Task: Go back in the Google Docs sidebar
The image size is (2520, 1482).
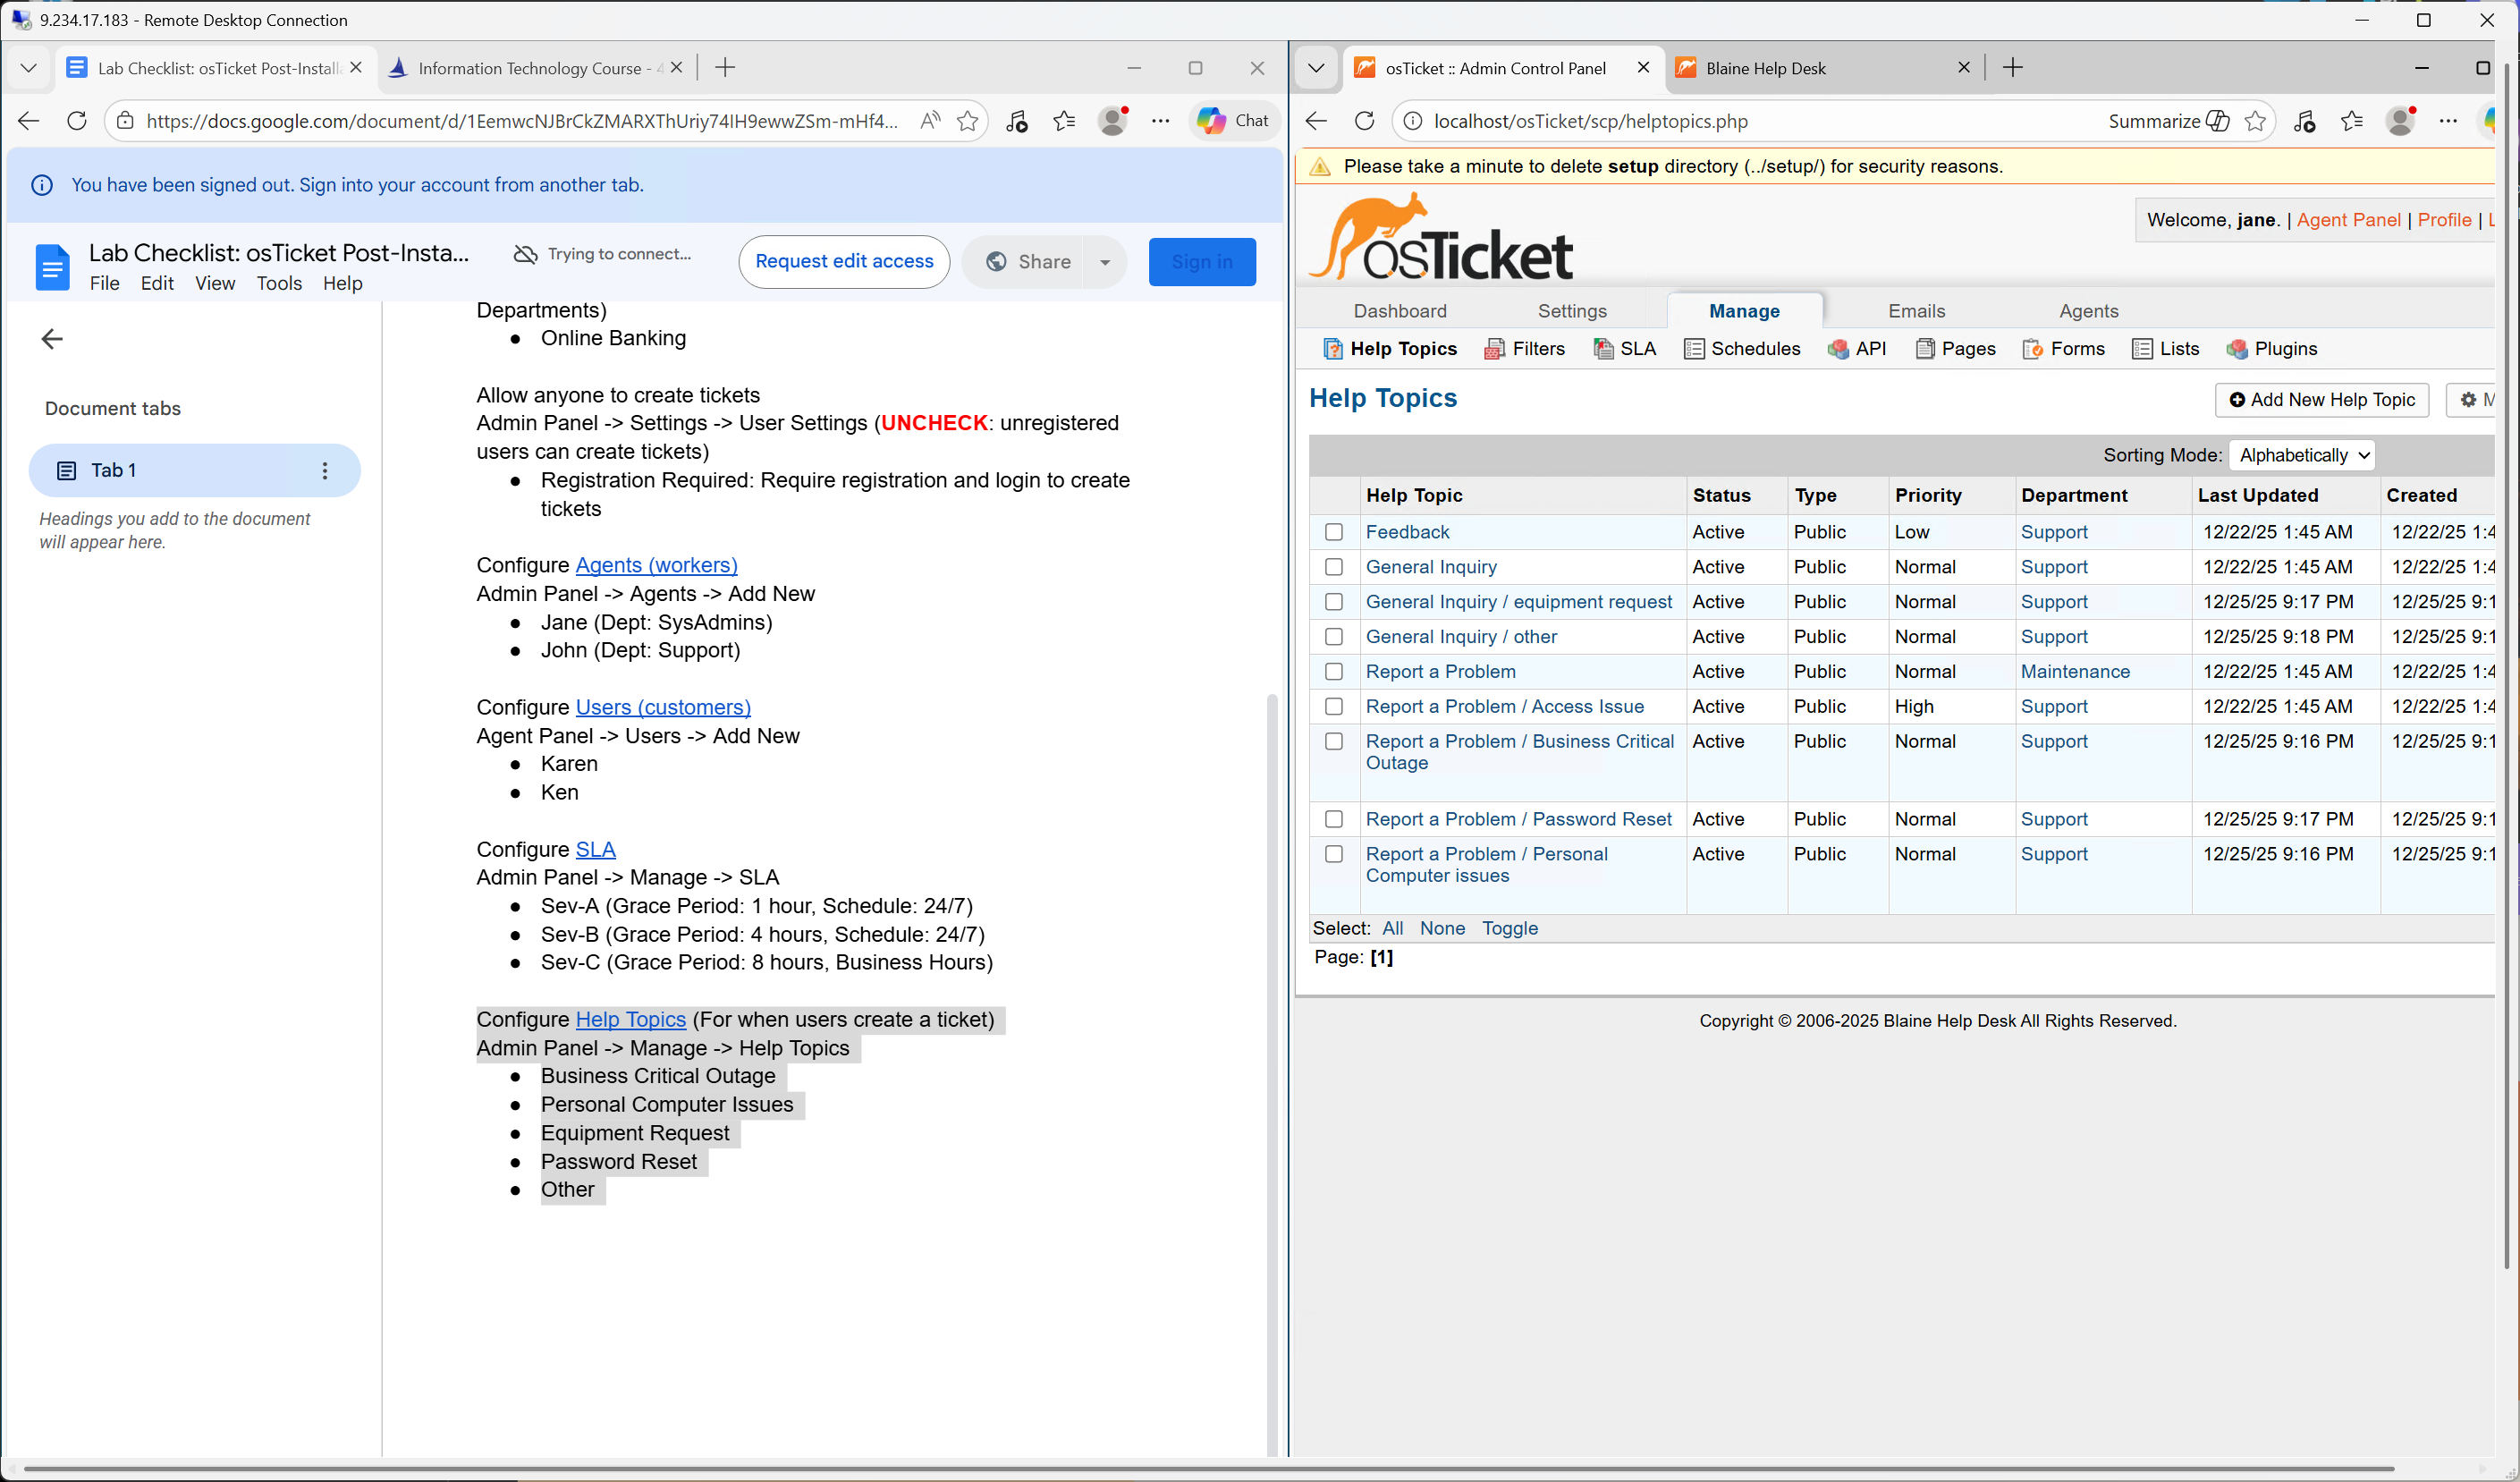Action: pyautogui.click(x=52, y=339)
